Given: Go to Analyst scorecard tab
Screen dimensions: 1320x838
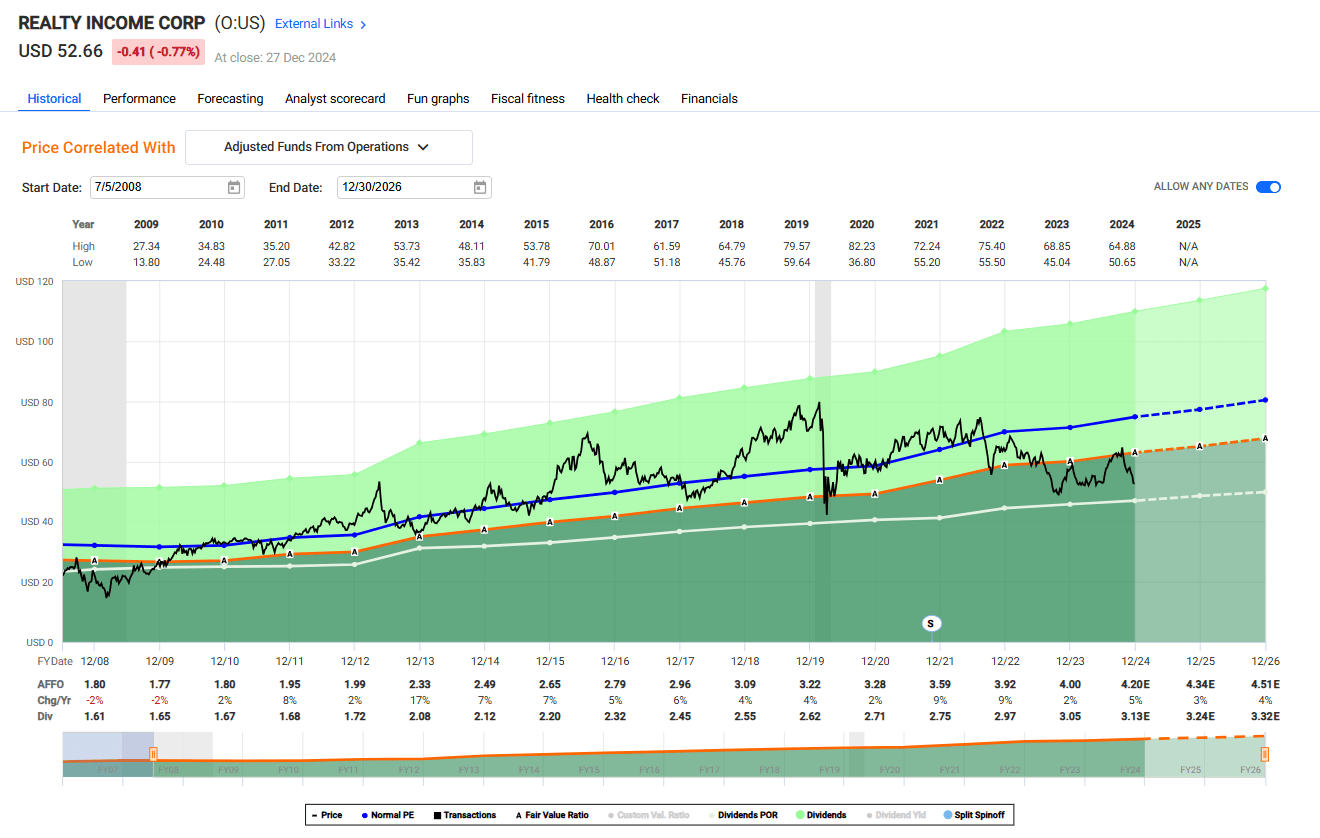Looking at the screenshot, I should (335, 99).
